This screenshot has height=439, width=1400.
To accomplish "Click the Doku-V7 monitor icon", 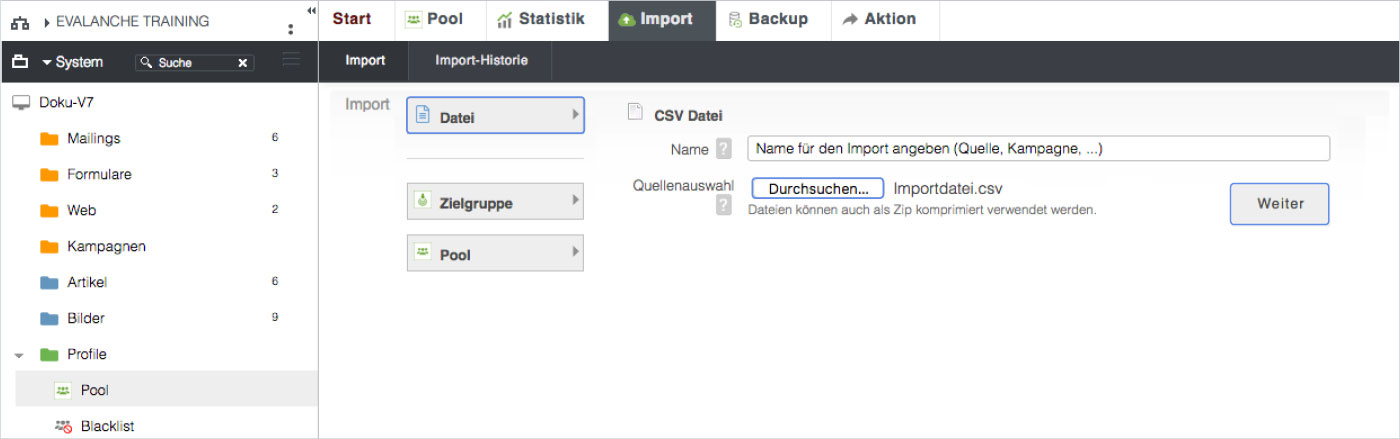I will click(21, 102).
